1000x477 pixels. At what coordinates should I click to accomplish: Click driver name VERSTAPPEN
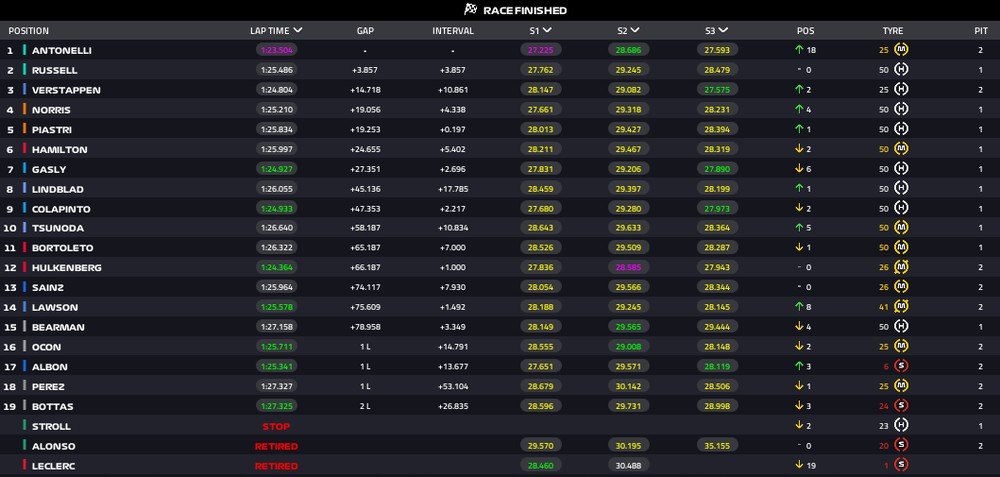pyautogui.click(x=66, y=90)
